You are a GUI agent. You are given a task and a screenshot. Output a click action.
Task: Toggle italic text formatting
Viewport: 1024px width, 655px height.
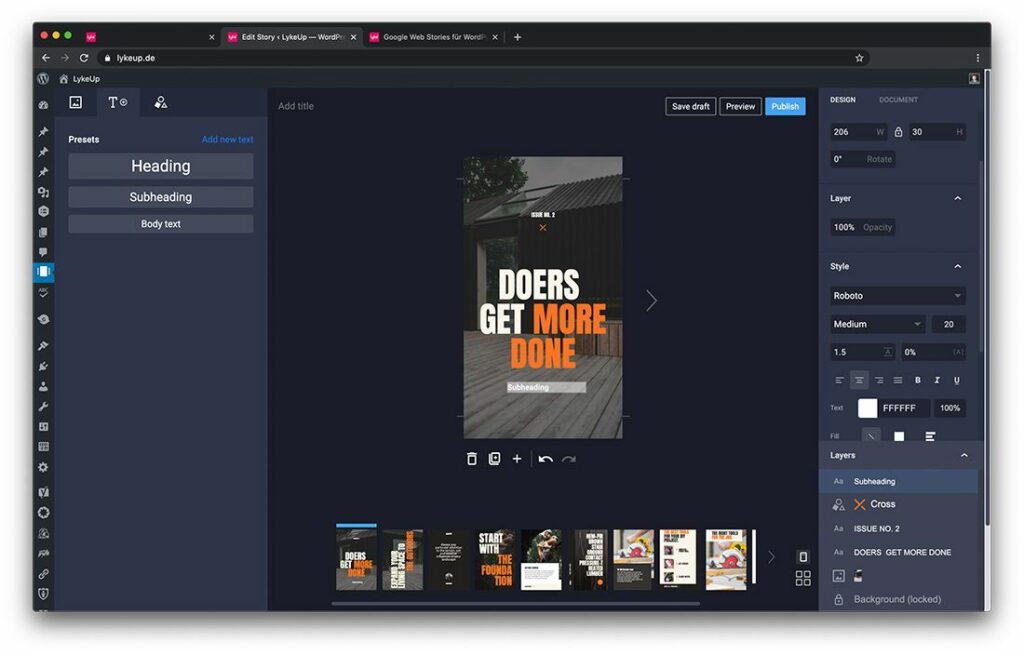pos(937,380)
